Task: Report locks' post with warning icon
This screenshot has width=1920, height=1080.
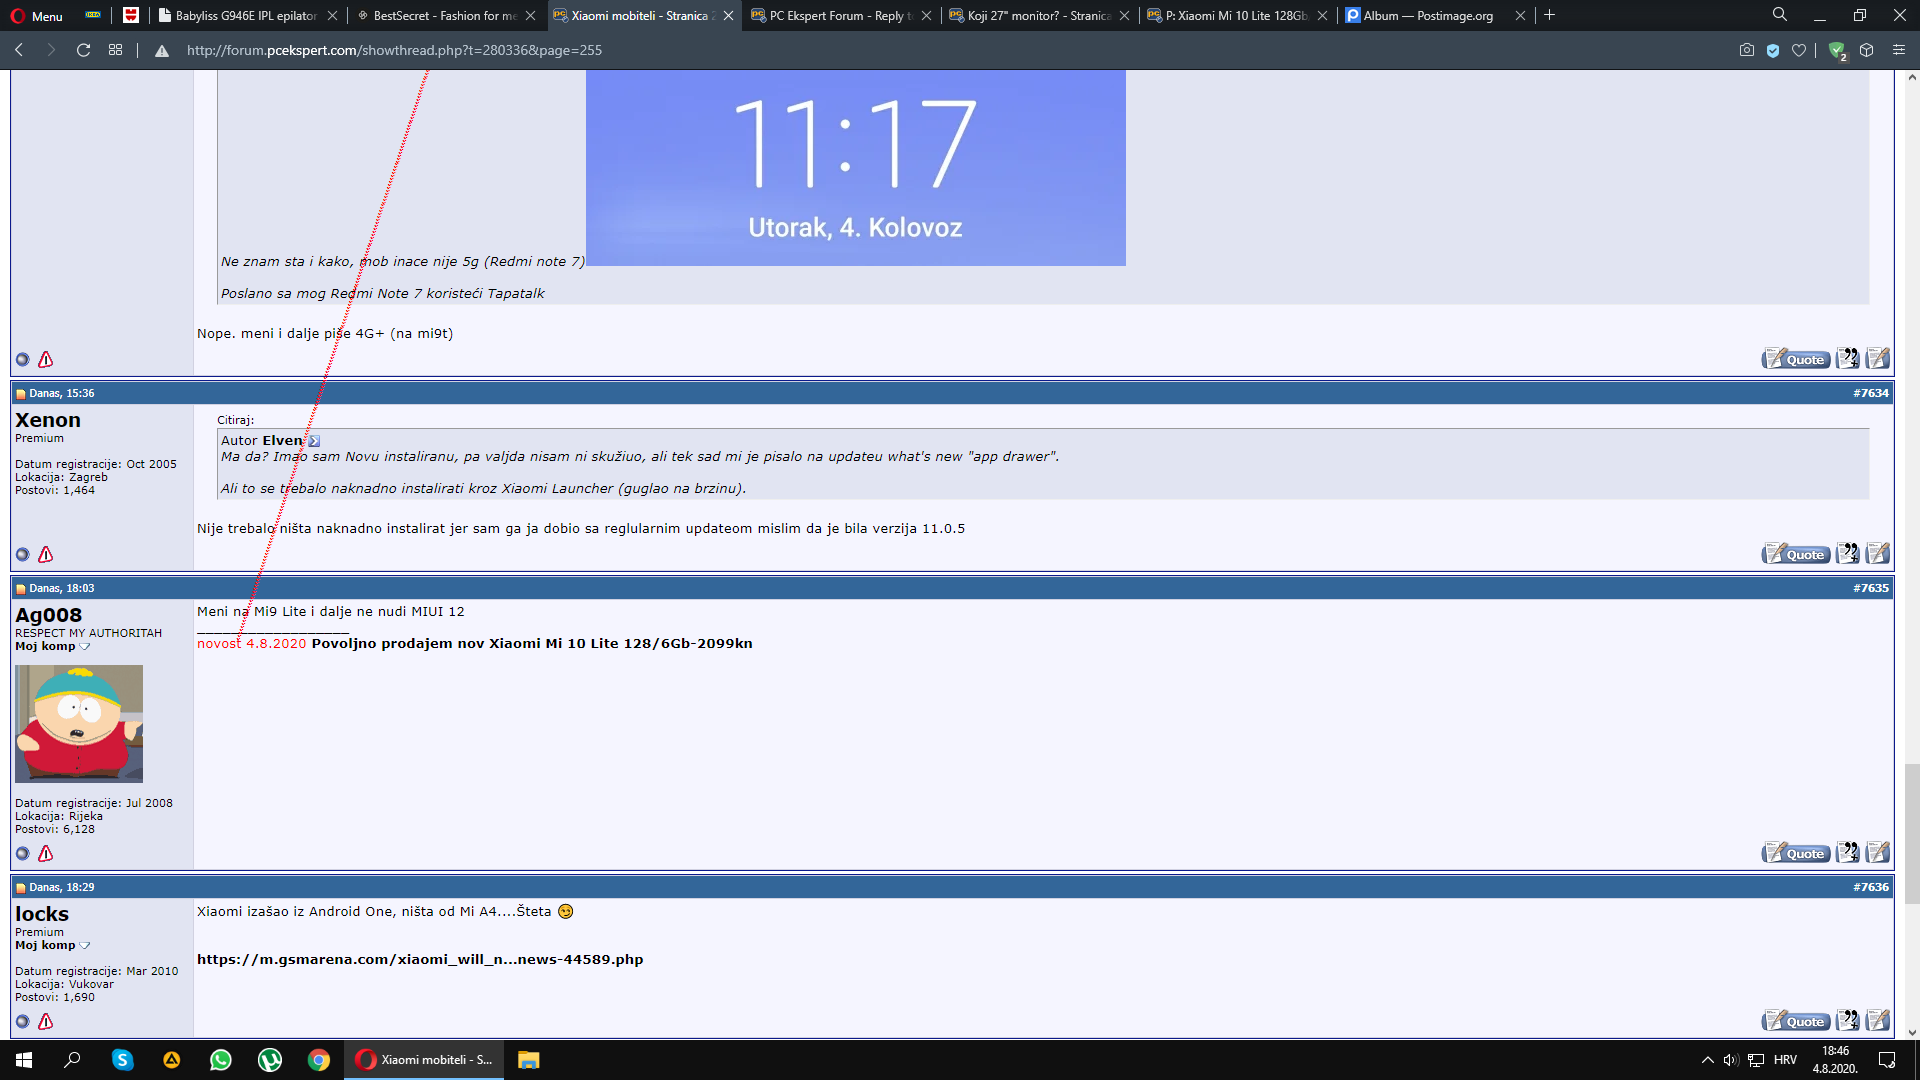Action: pos(46,1021)
